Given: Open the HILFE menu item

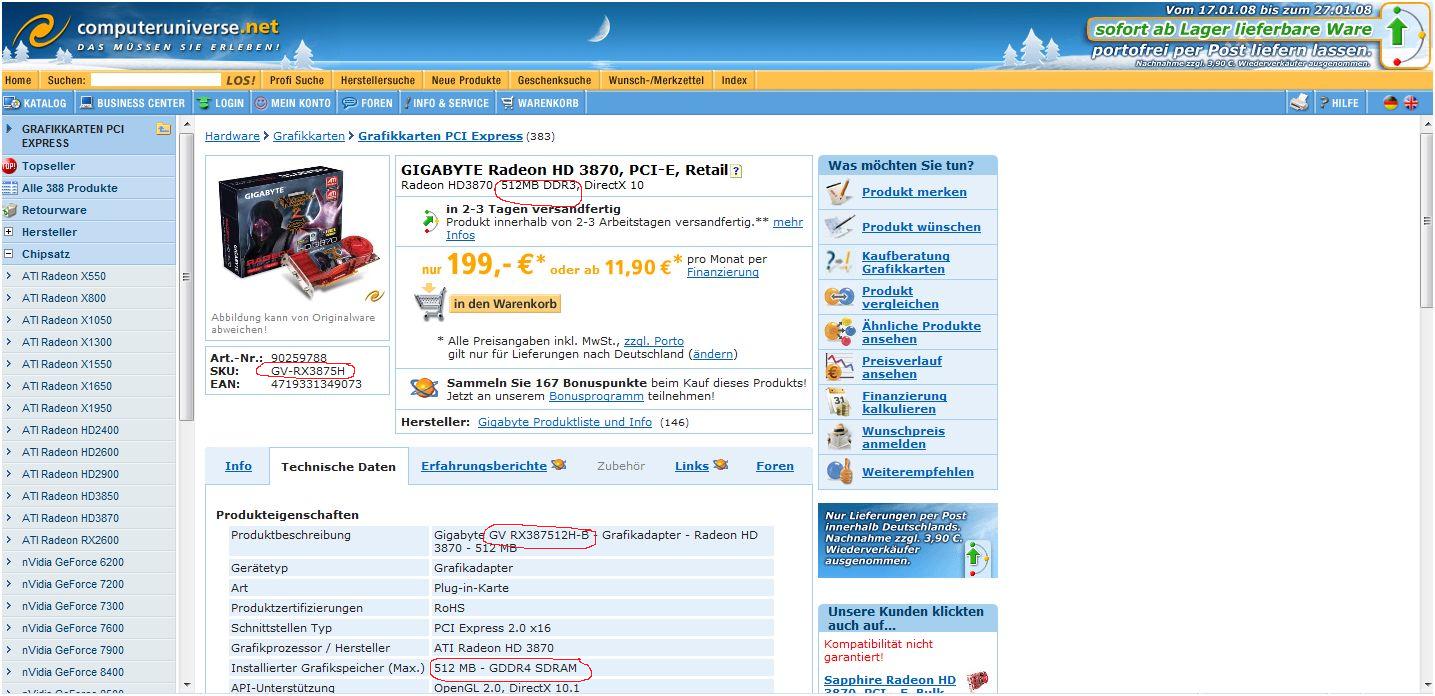Looking at the screenshot, I should [x=1339, y=102].
